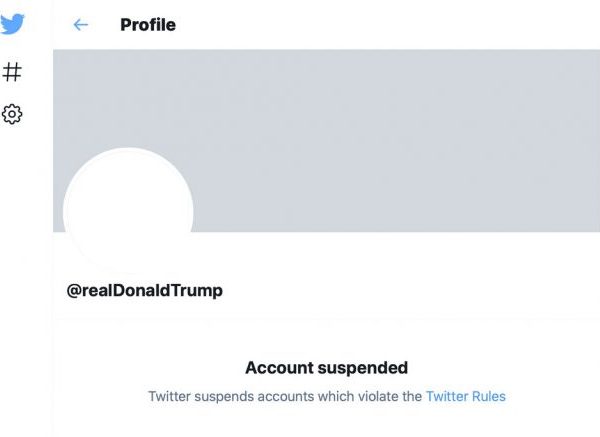Click the word "Rules" in the blue link

(488, 396)
